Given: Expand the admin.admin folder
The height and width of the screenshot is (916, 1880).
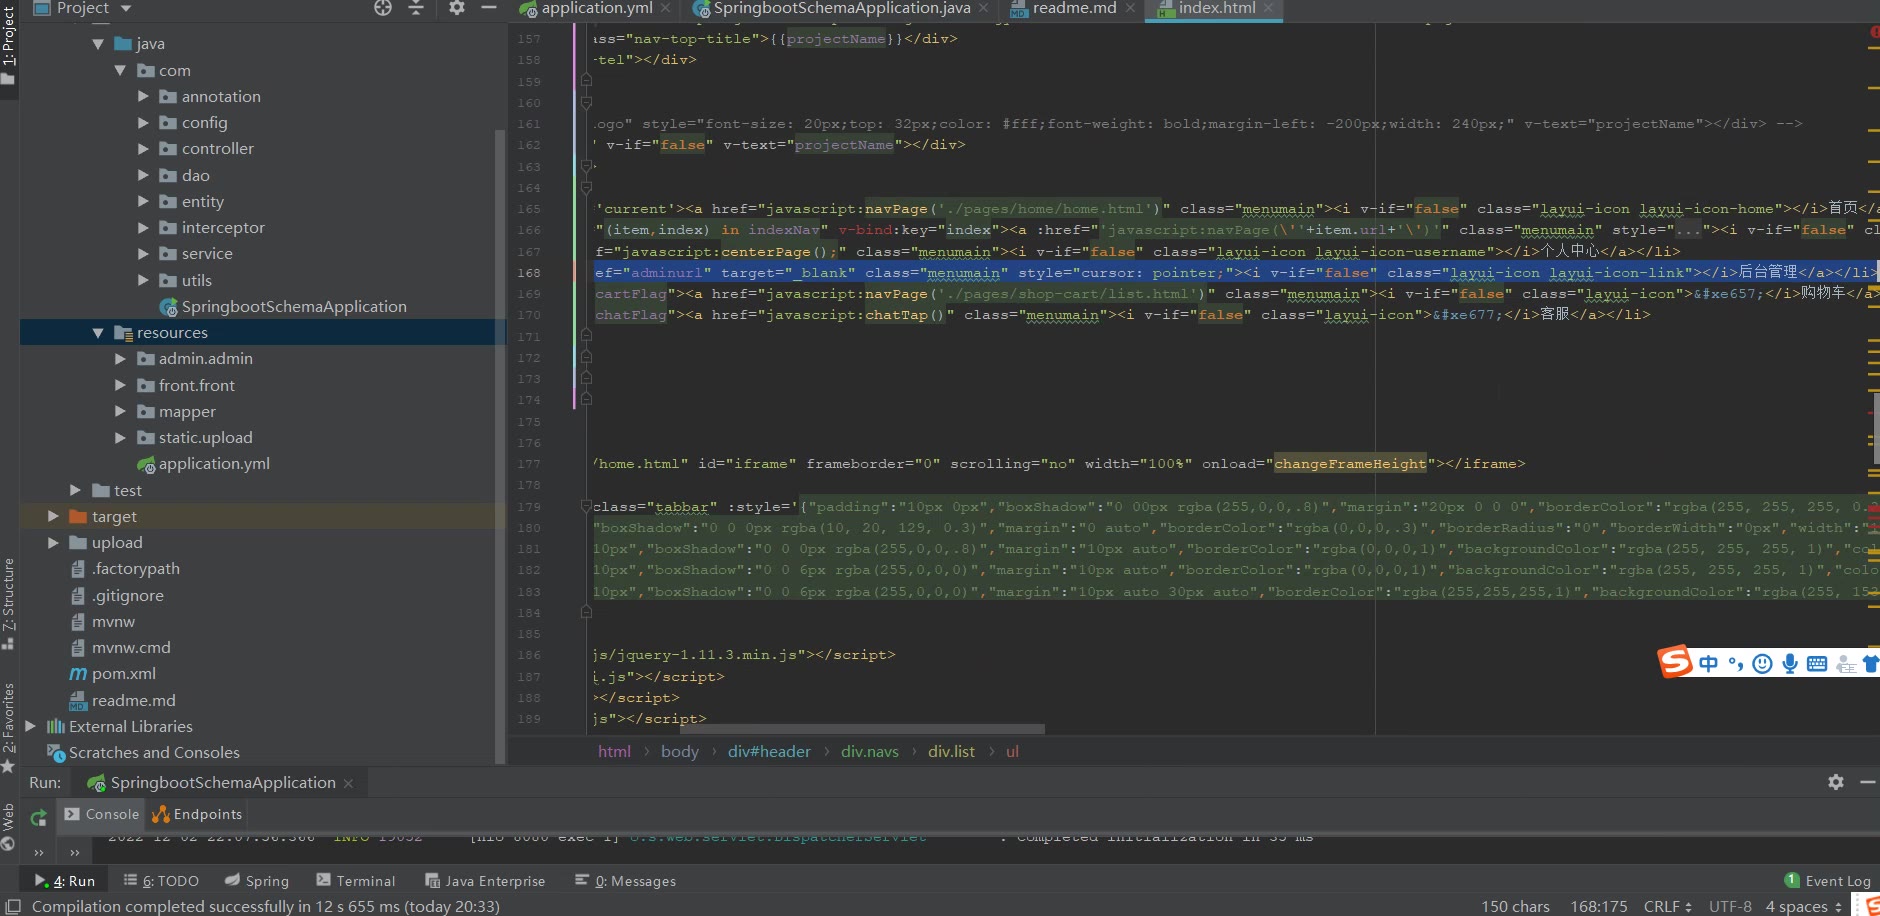Looking at the screenshot, I should tap(120, 358).
